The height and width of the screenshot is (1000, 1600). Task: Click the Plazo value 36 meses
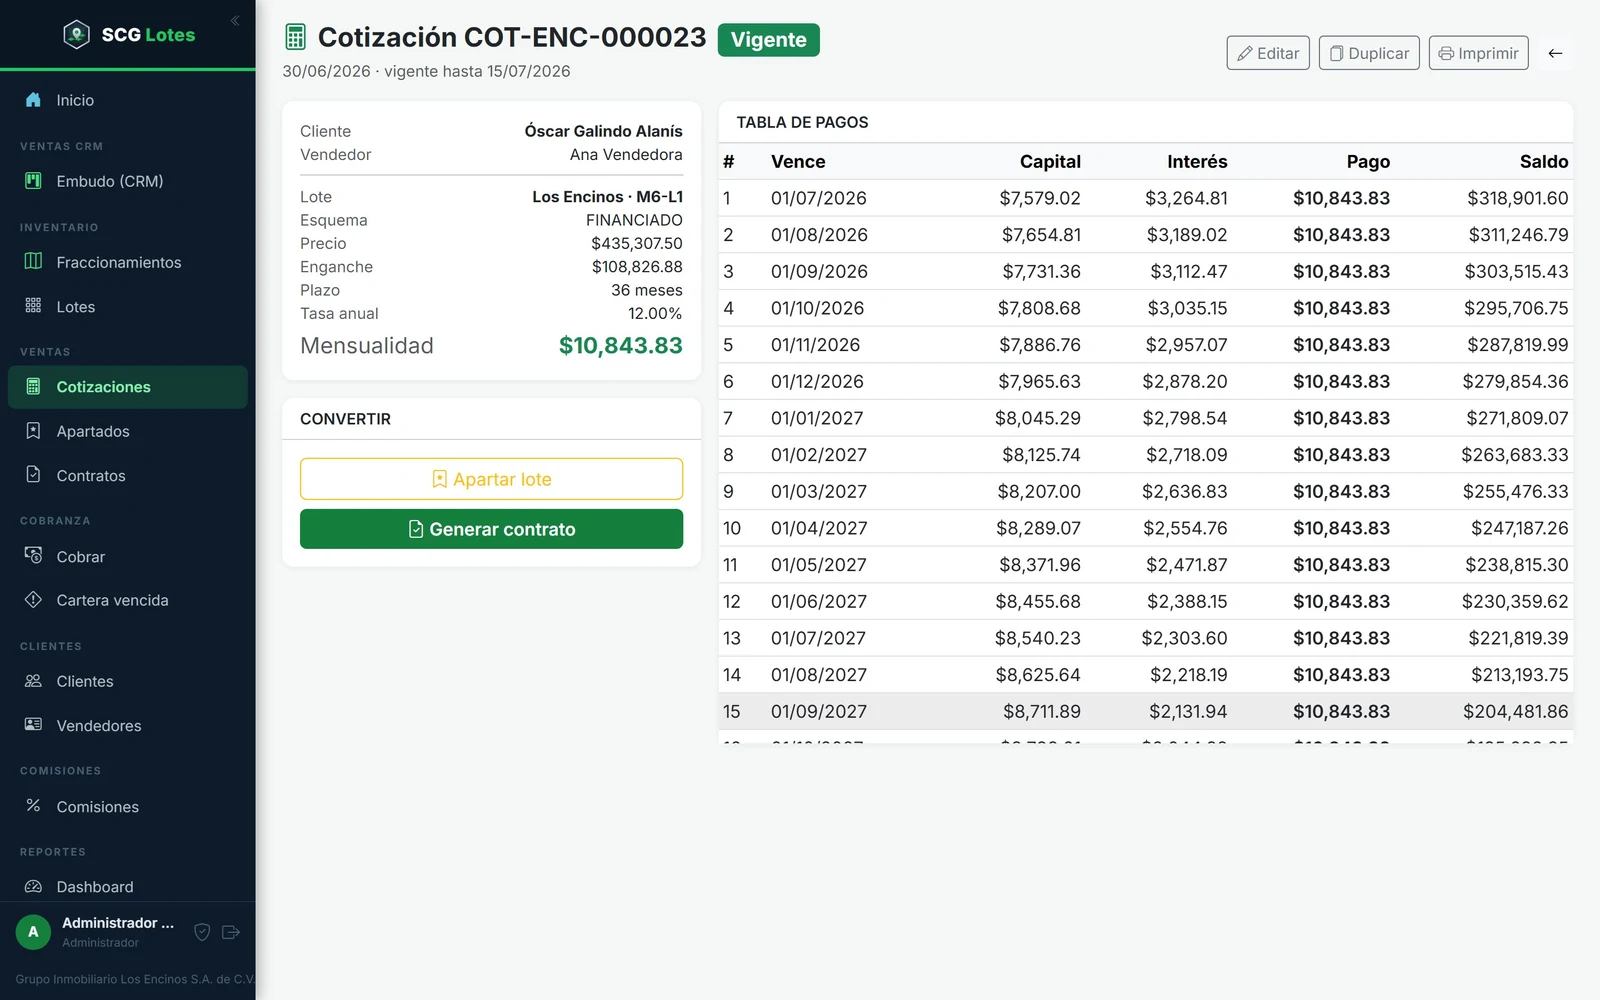pos(647,290)
